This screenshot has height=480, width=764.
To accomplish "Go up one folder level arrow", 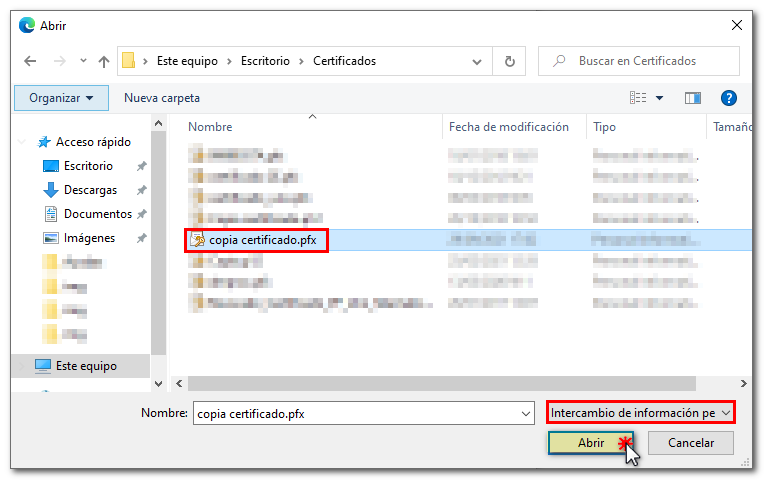I will (104, 61).
